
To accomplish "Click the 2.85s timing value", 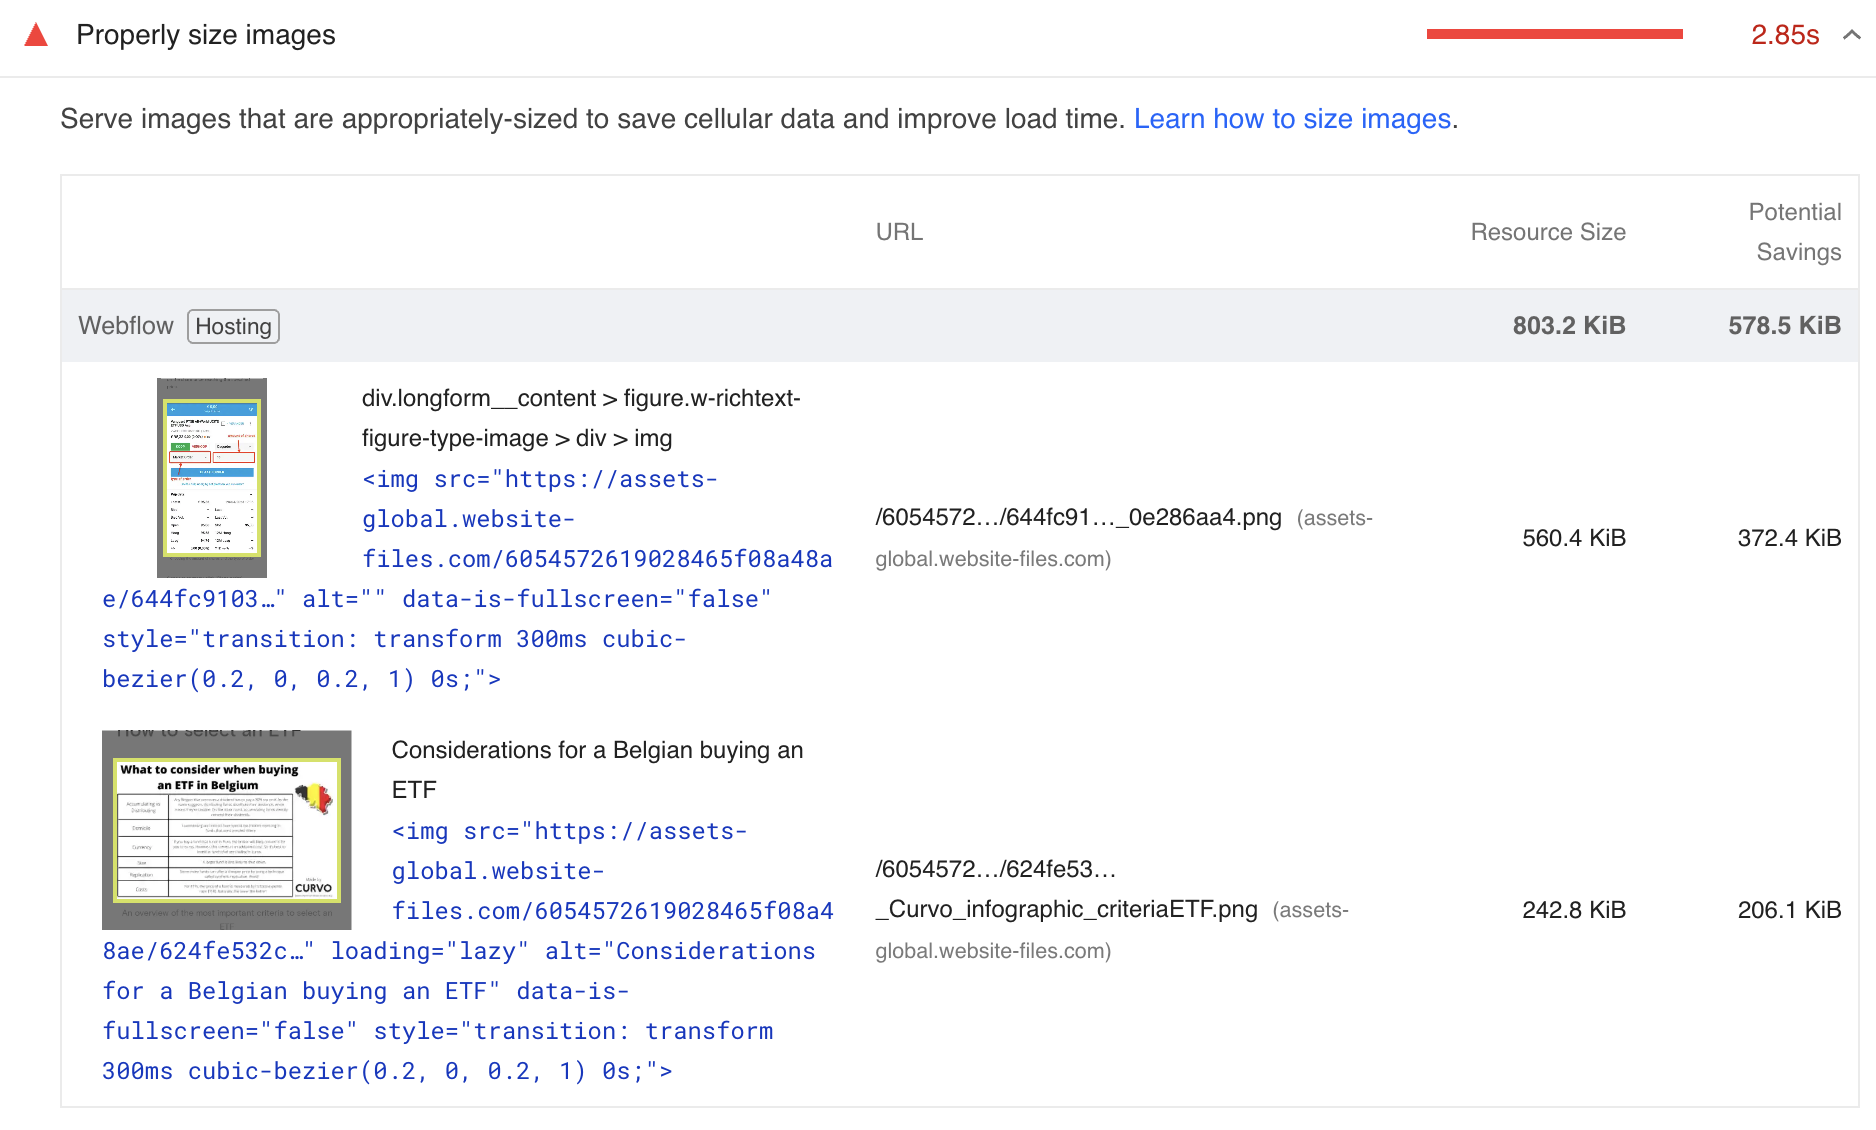I will 1786,35.
